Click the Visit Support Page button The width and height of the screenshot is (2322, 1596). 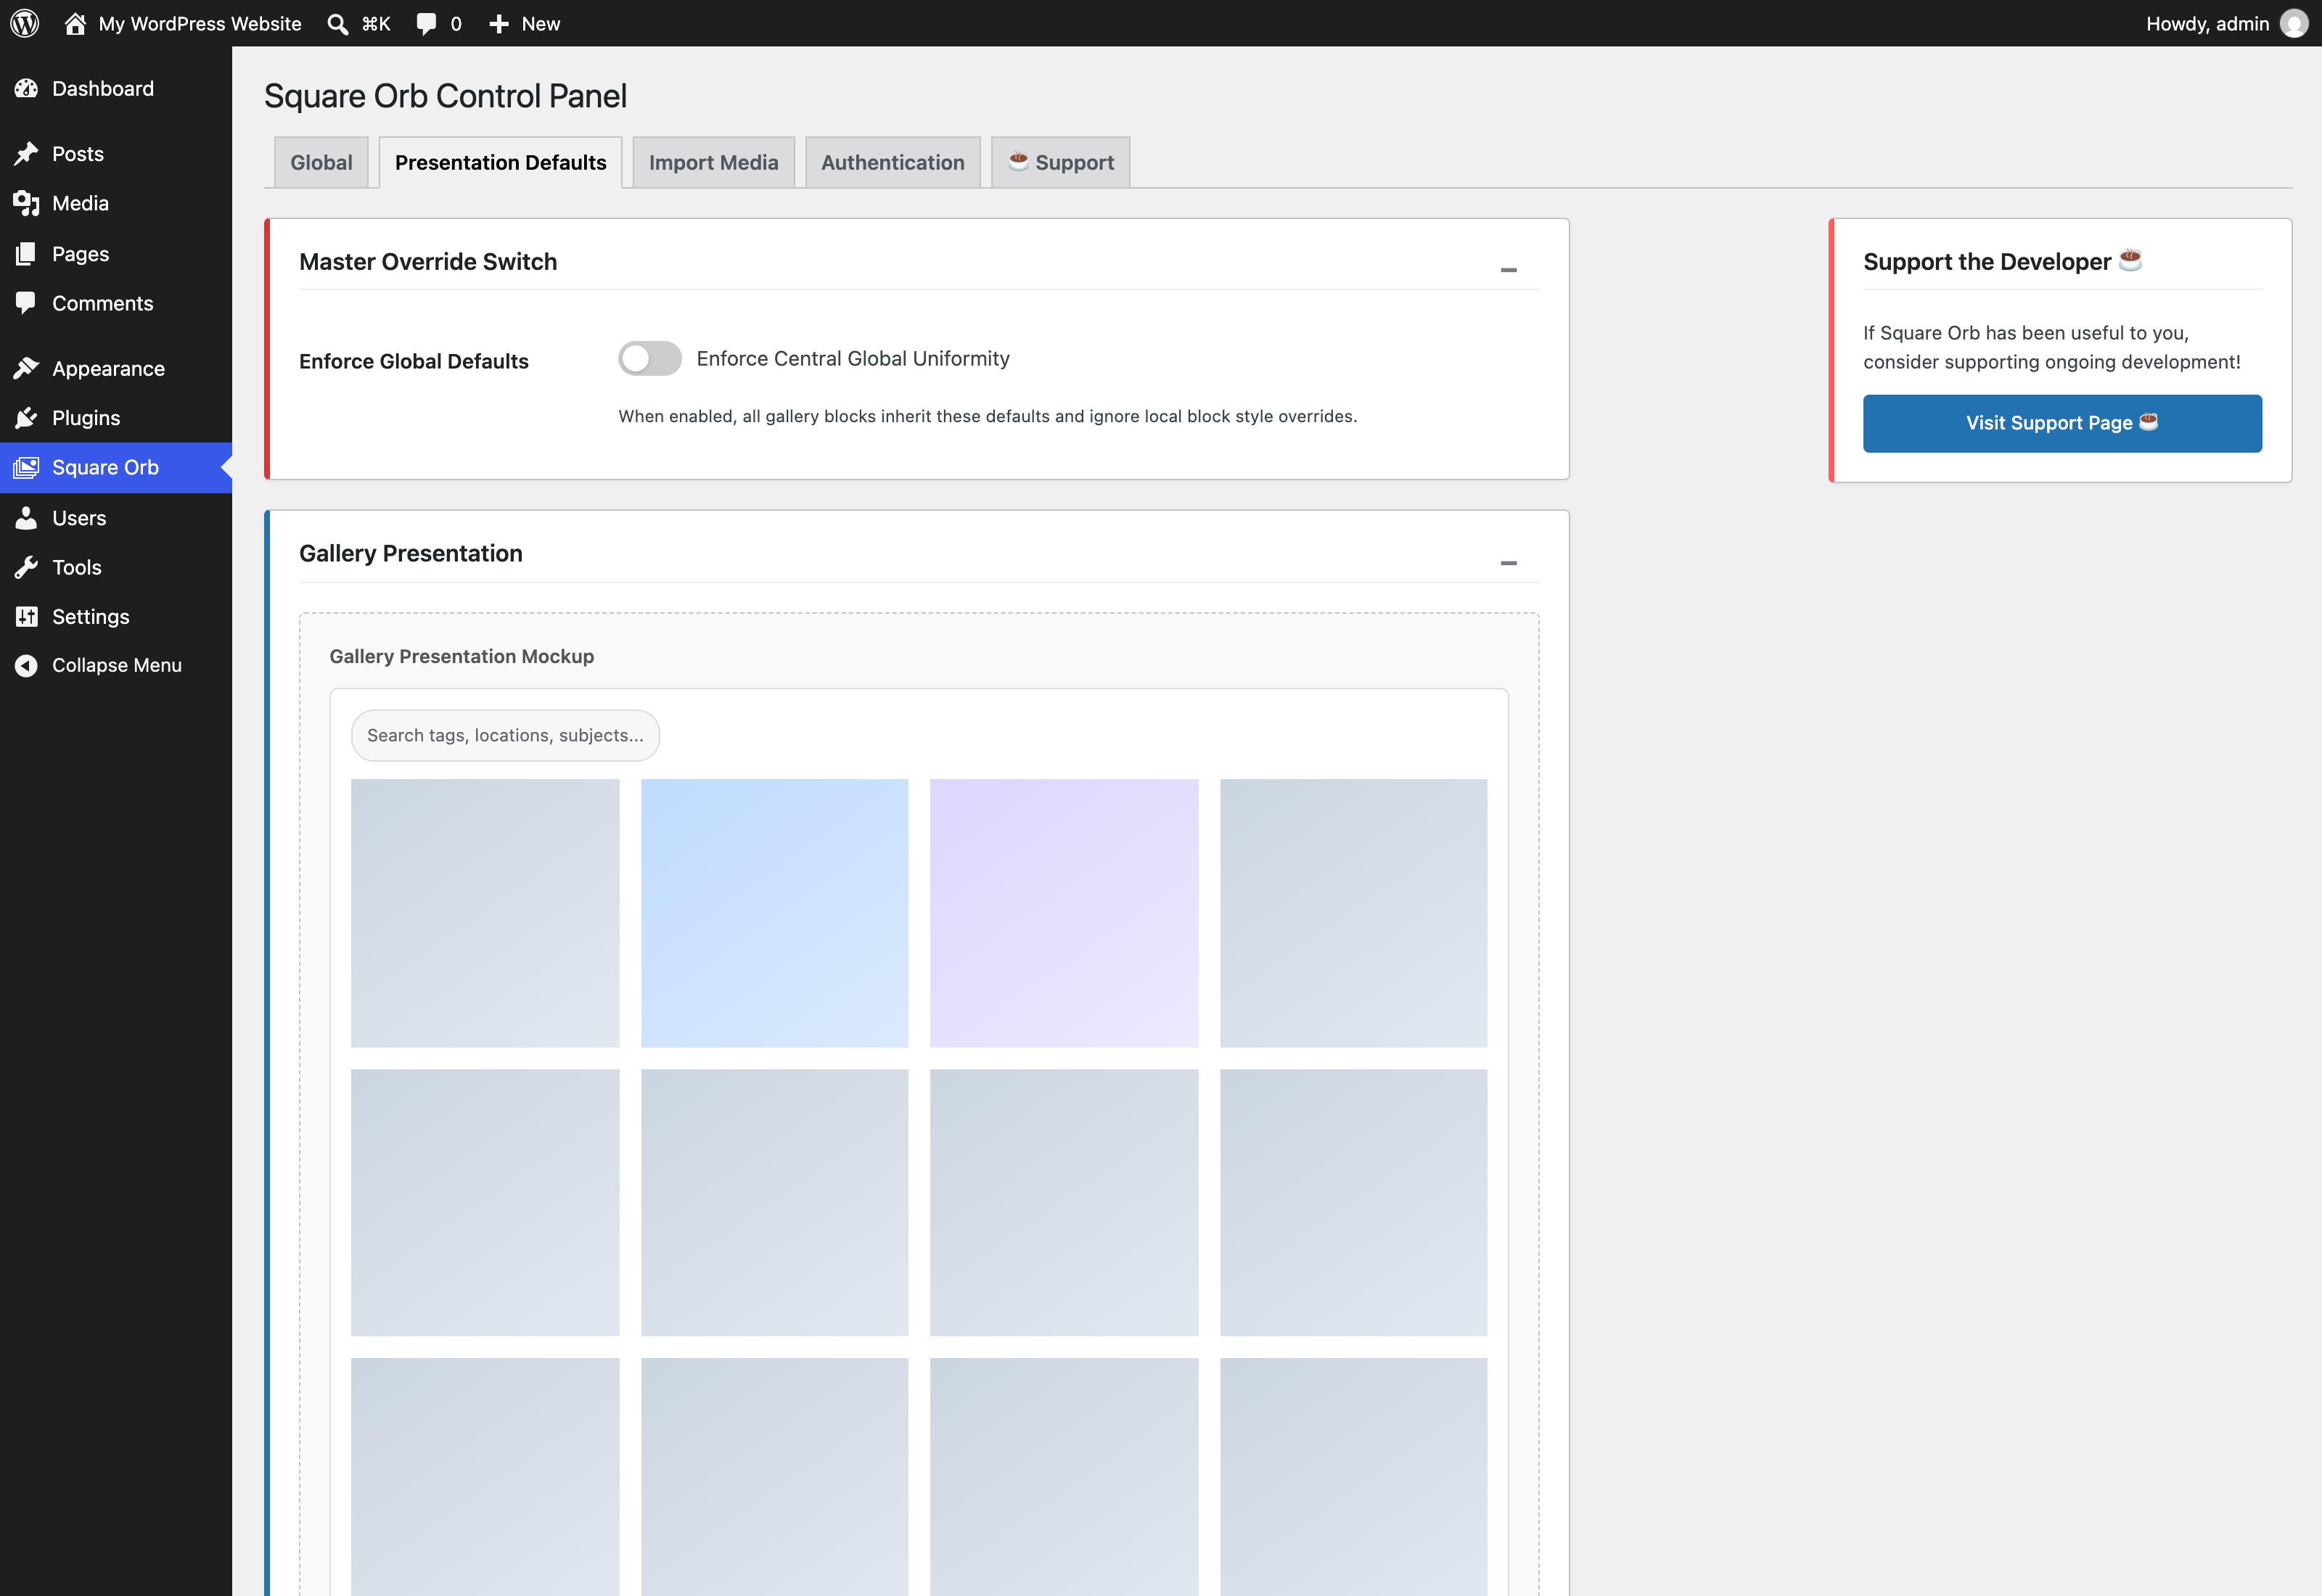tap(2062, 423)
